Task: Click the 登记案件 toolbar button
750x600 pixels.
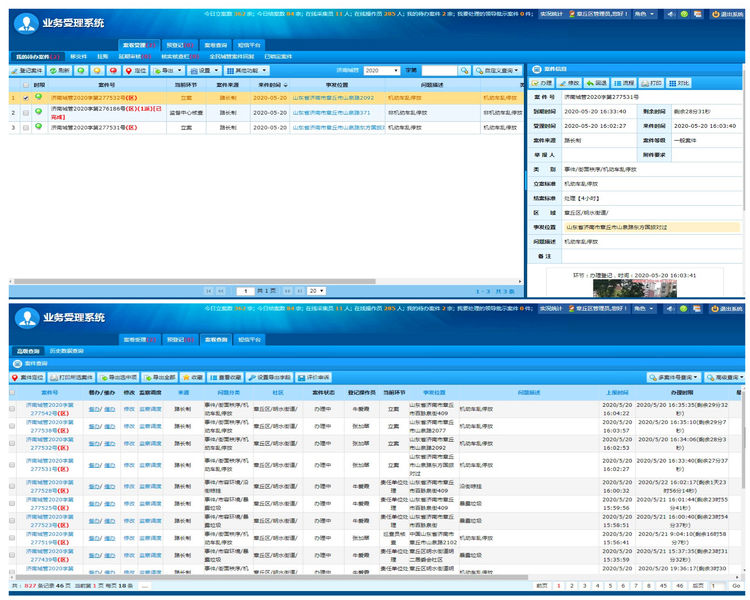Action: point(29,71)
